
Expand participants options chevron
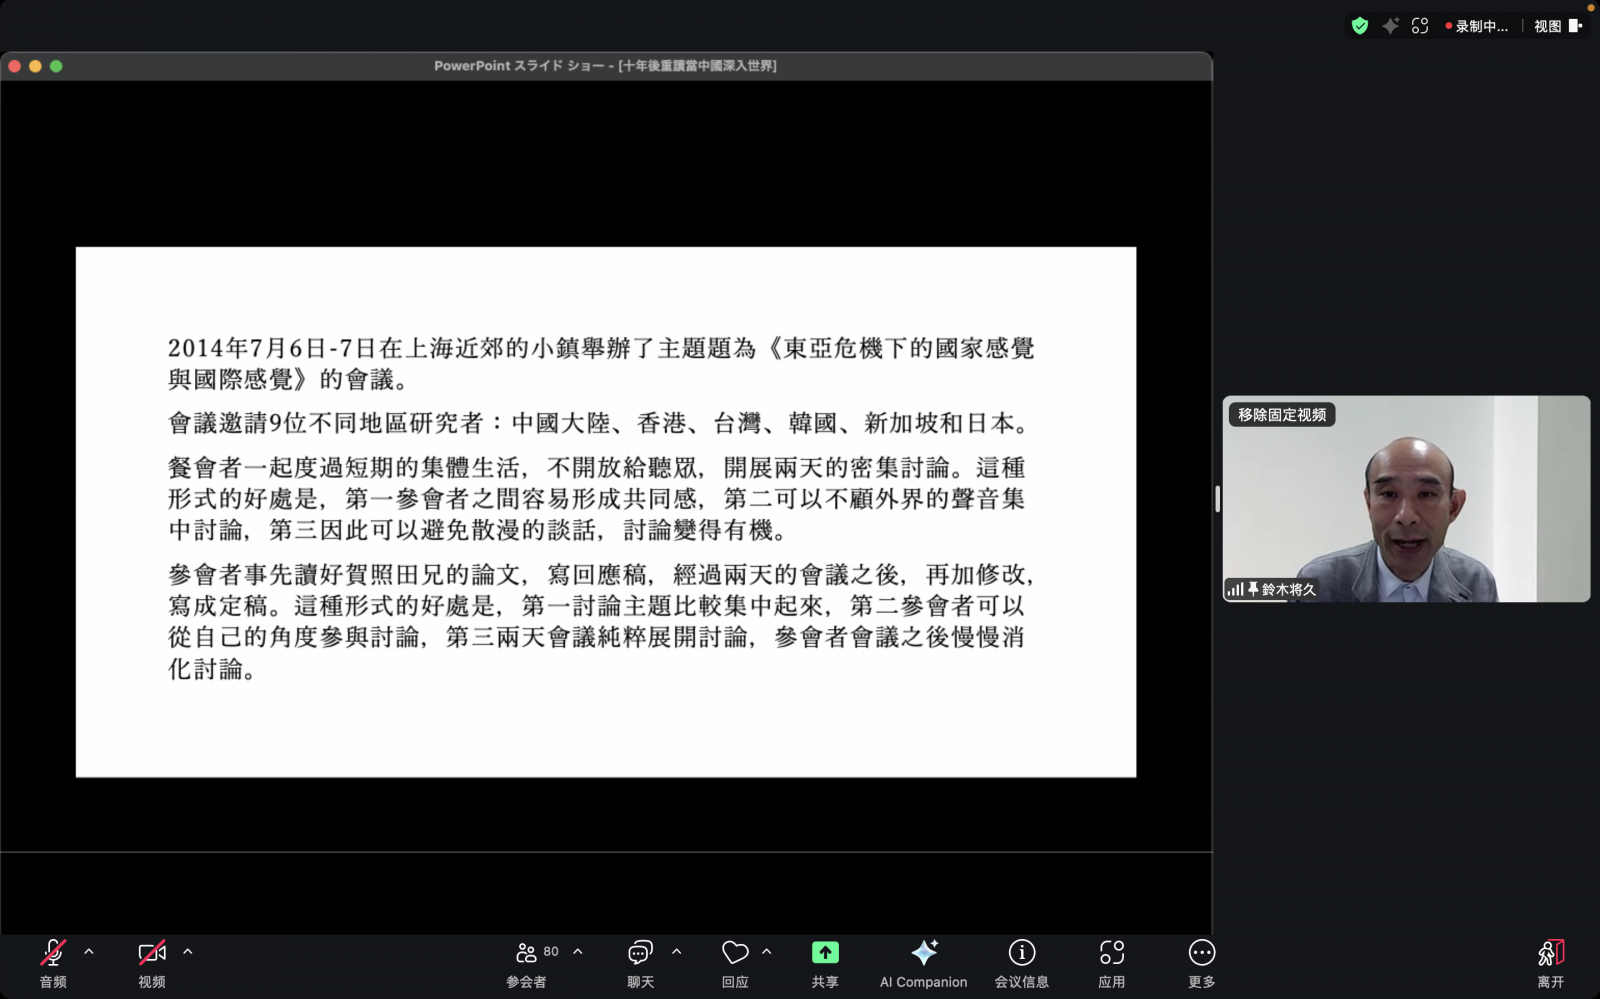[578, 952]
